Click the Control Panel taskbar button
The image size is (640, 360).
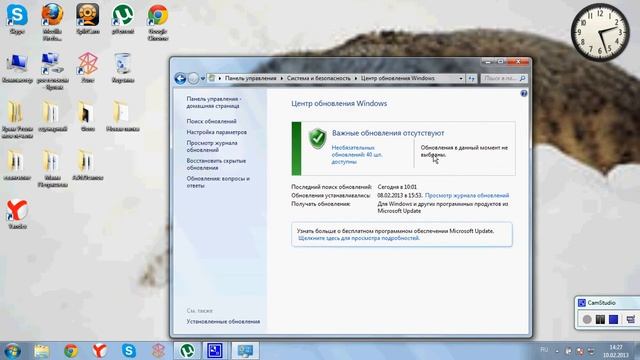(245, 351)
